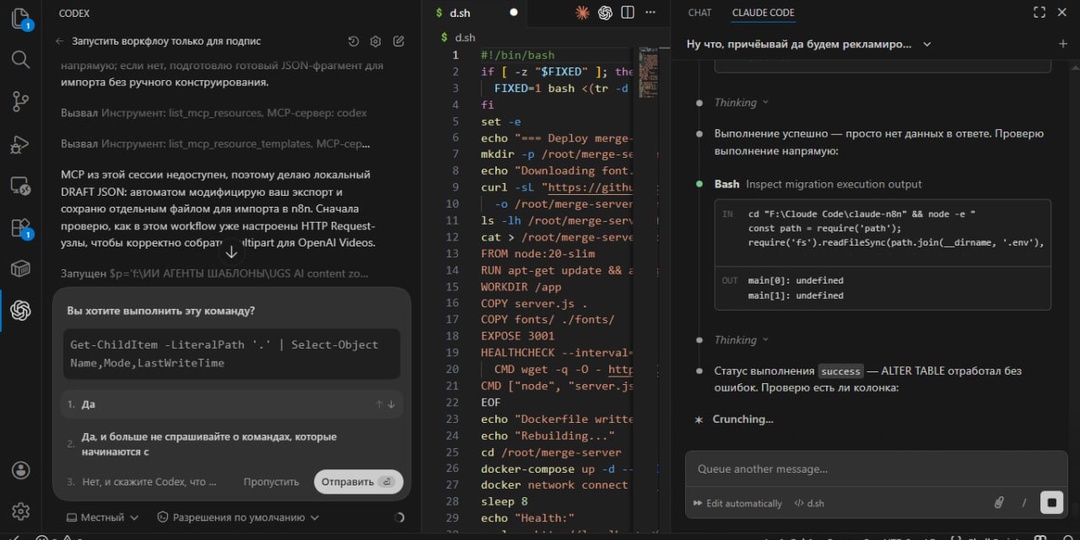1080x540 pixels.
Task: Select option 3 'Нет, и скажите Codex'
Action: tap(142, 482)
